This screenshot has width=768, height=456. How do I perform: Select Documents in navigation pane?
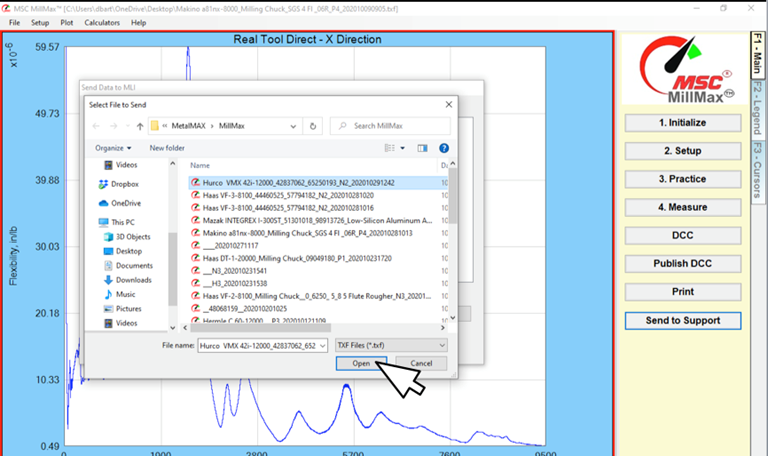pyautogui.click(x=128, y=265)
